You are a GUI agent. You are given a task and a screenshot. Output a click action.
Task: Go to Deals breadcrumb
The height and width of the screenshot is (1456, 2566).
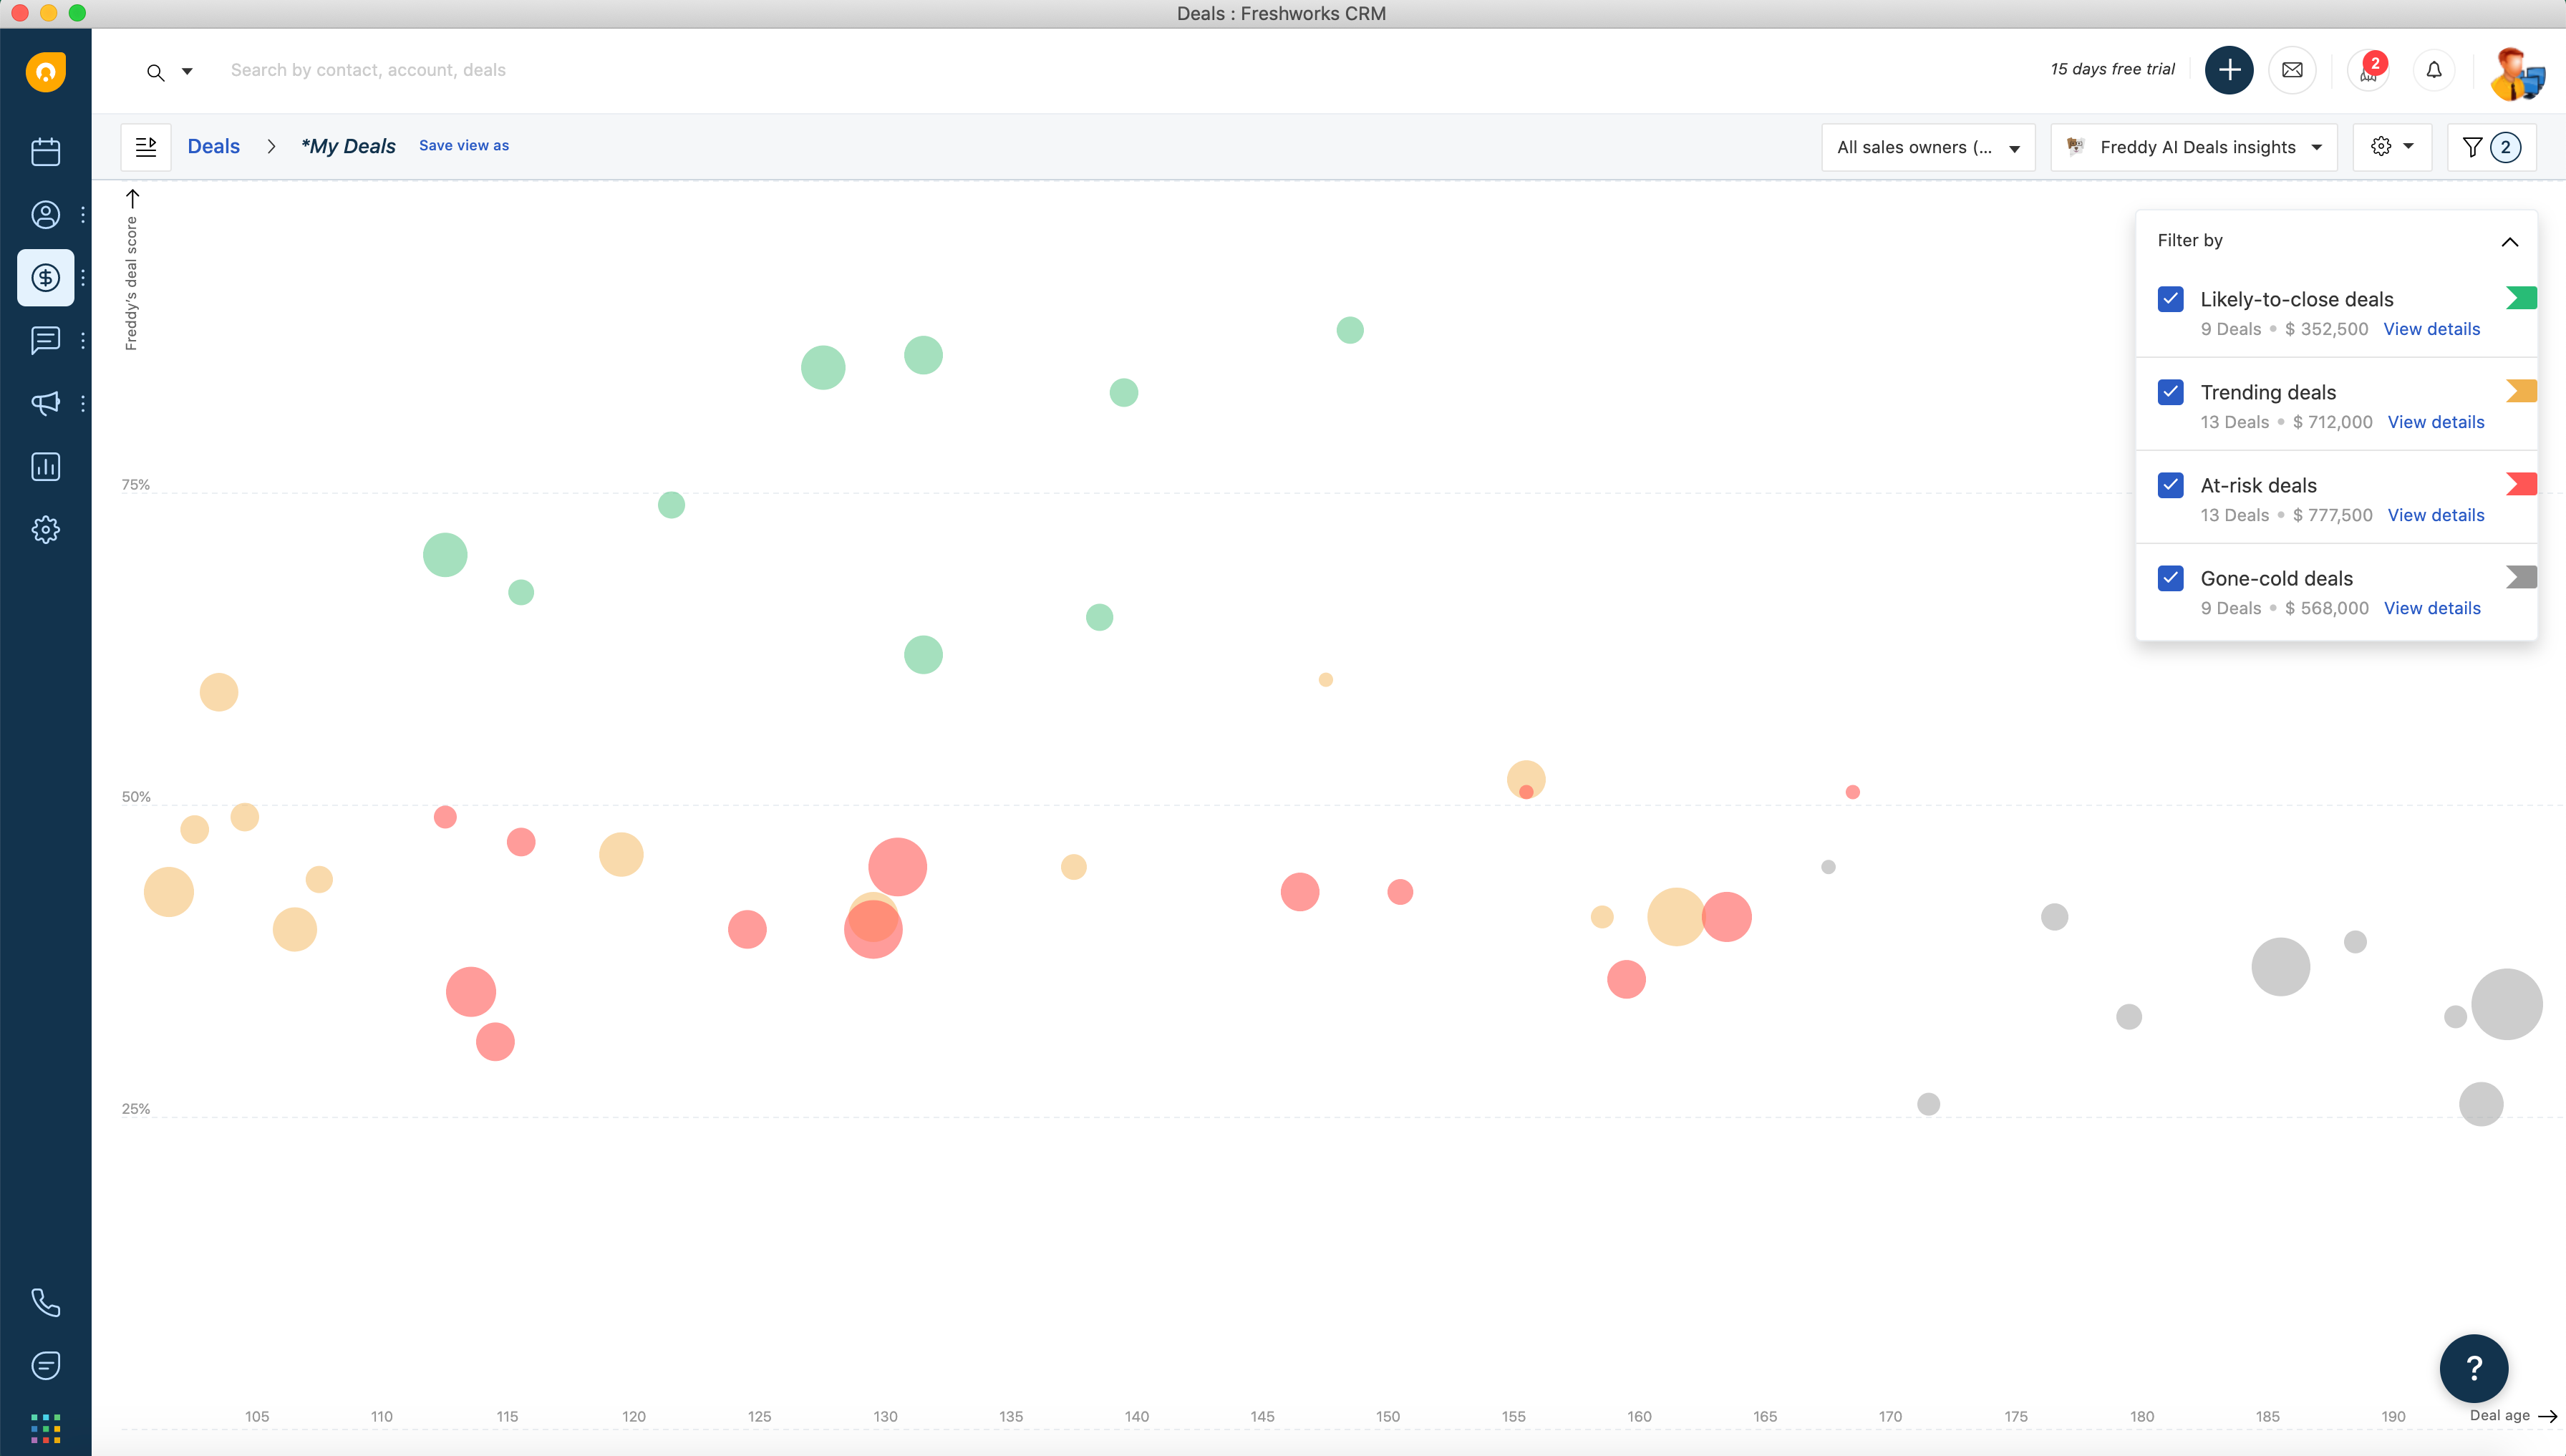click(x=213, y=146)
